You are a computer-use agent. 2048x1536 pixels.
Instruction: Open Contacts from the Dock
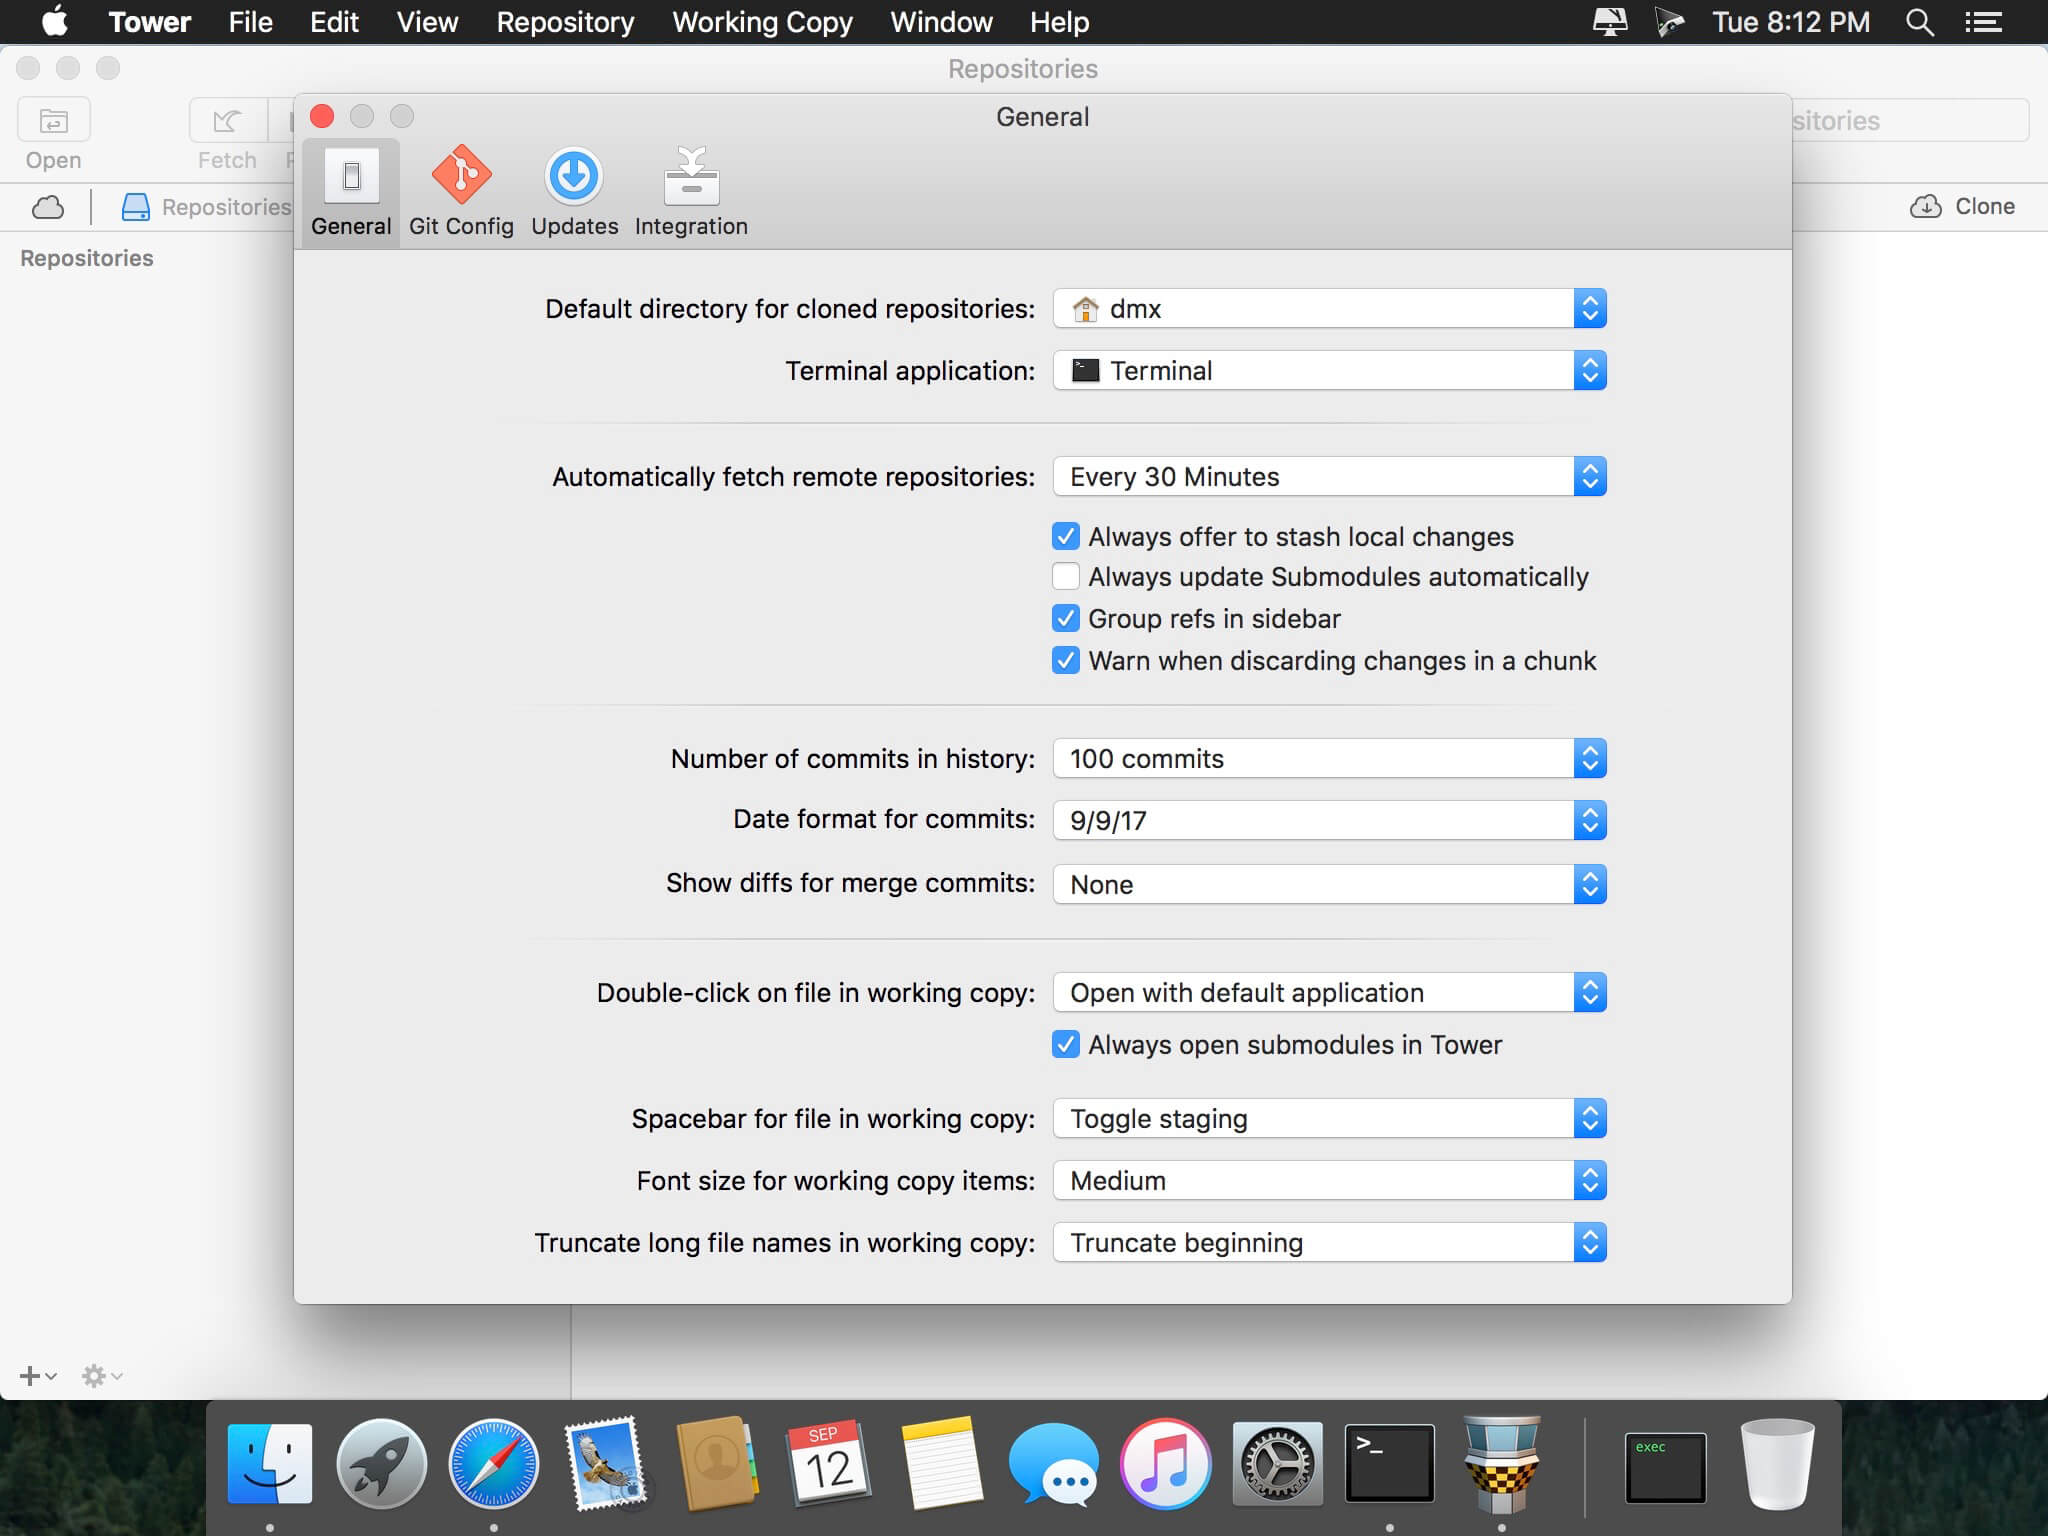[717, 1464]
